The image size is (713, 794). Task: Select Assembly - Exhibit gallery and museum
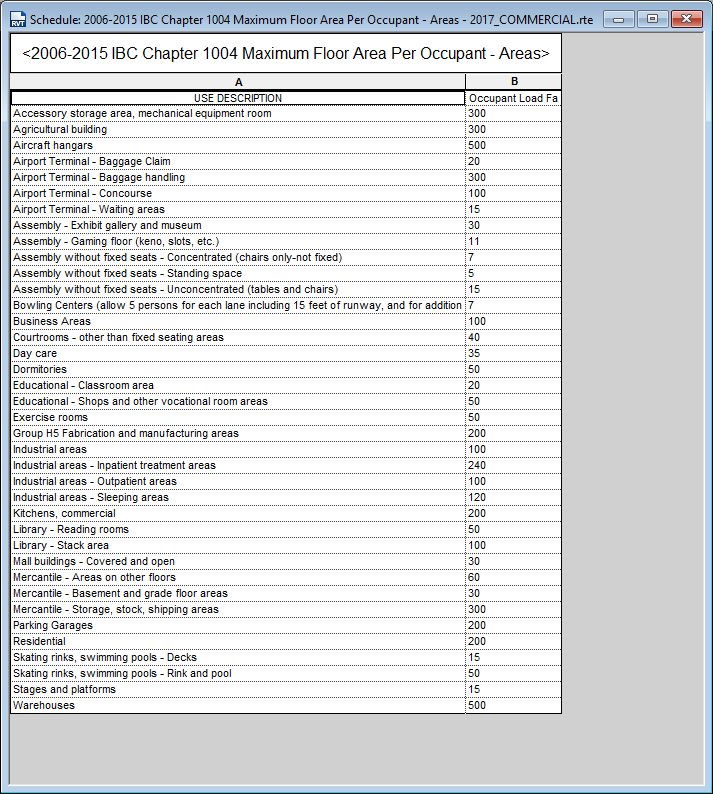tap(238, 225)
